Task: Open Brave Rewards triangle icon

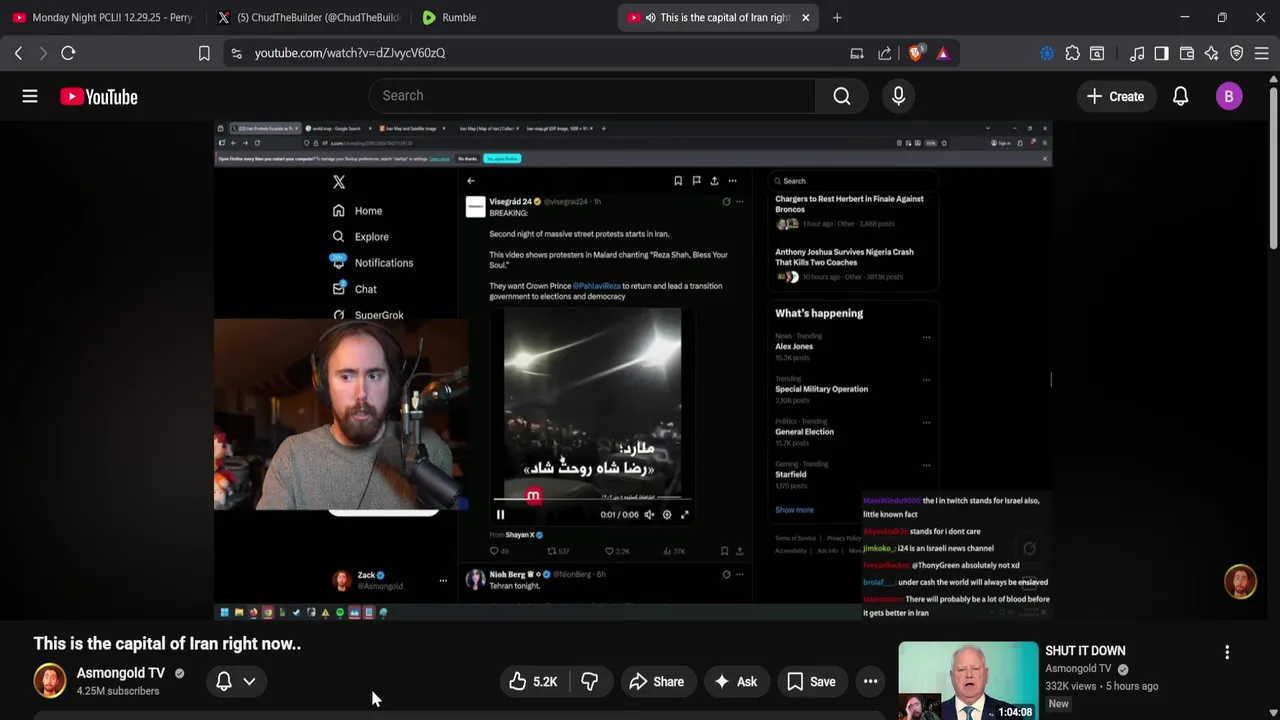Action: (x=942, y=53)
